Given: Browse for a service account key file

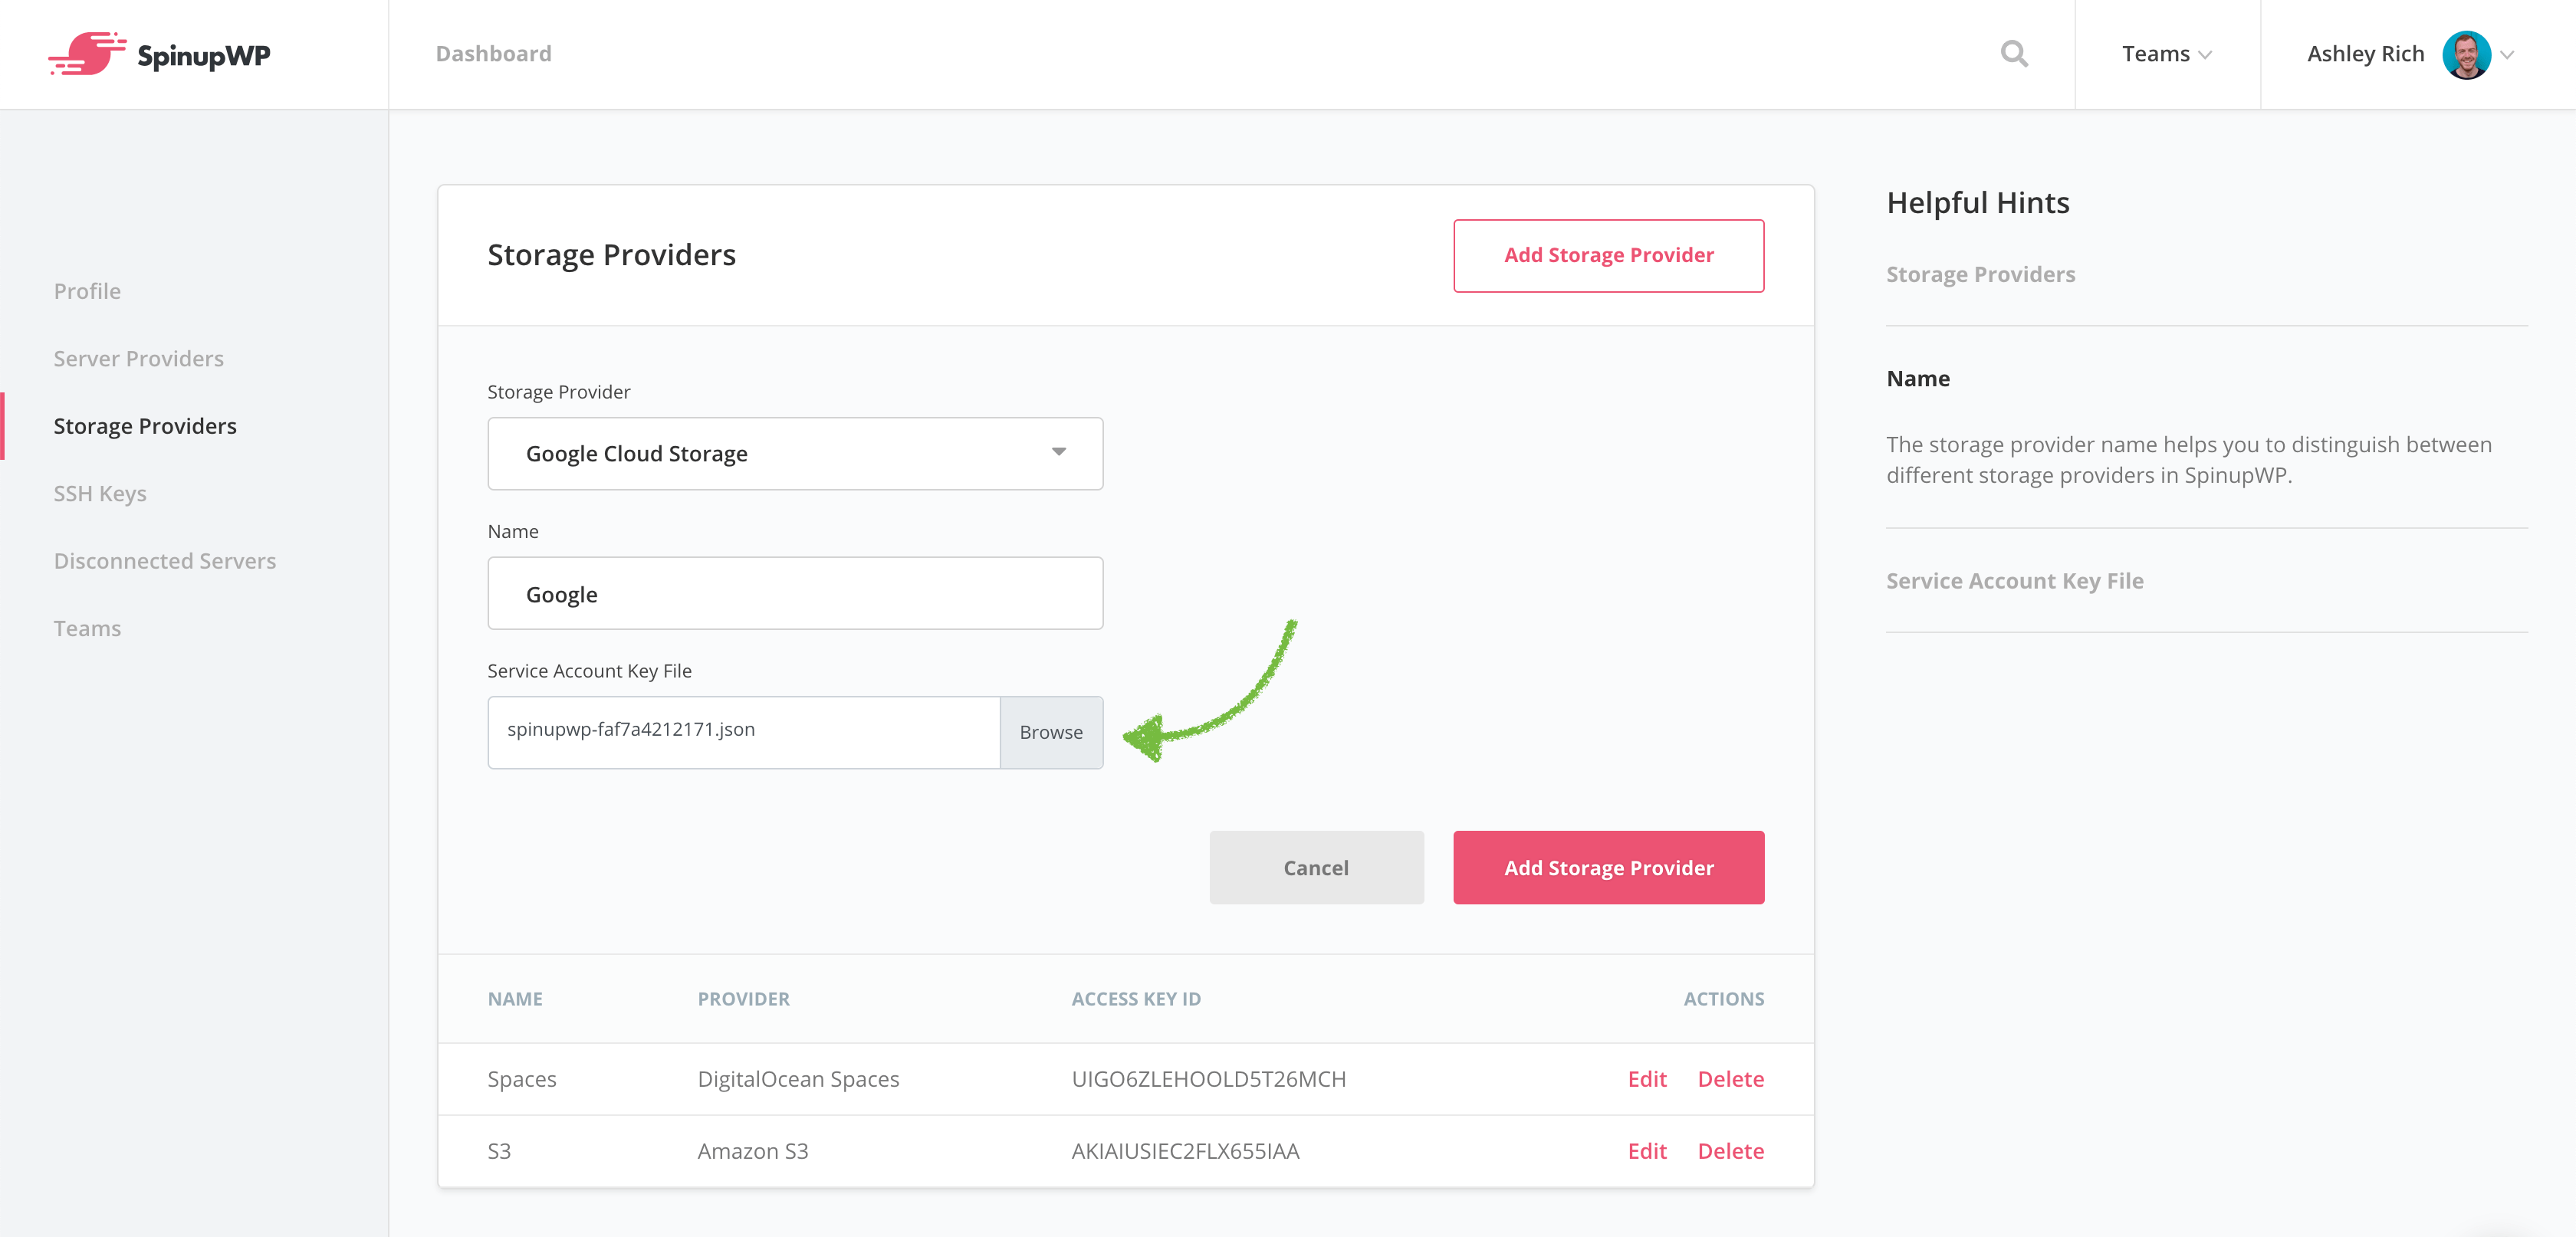Looking at the screenshot, I should click(1051, 733).
